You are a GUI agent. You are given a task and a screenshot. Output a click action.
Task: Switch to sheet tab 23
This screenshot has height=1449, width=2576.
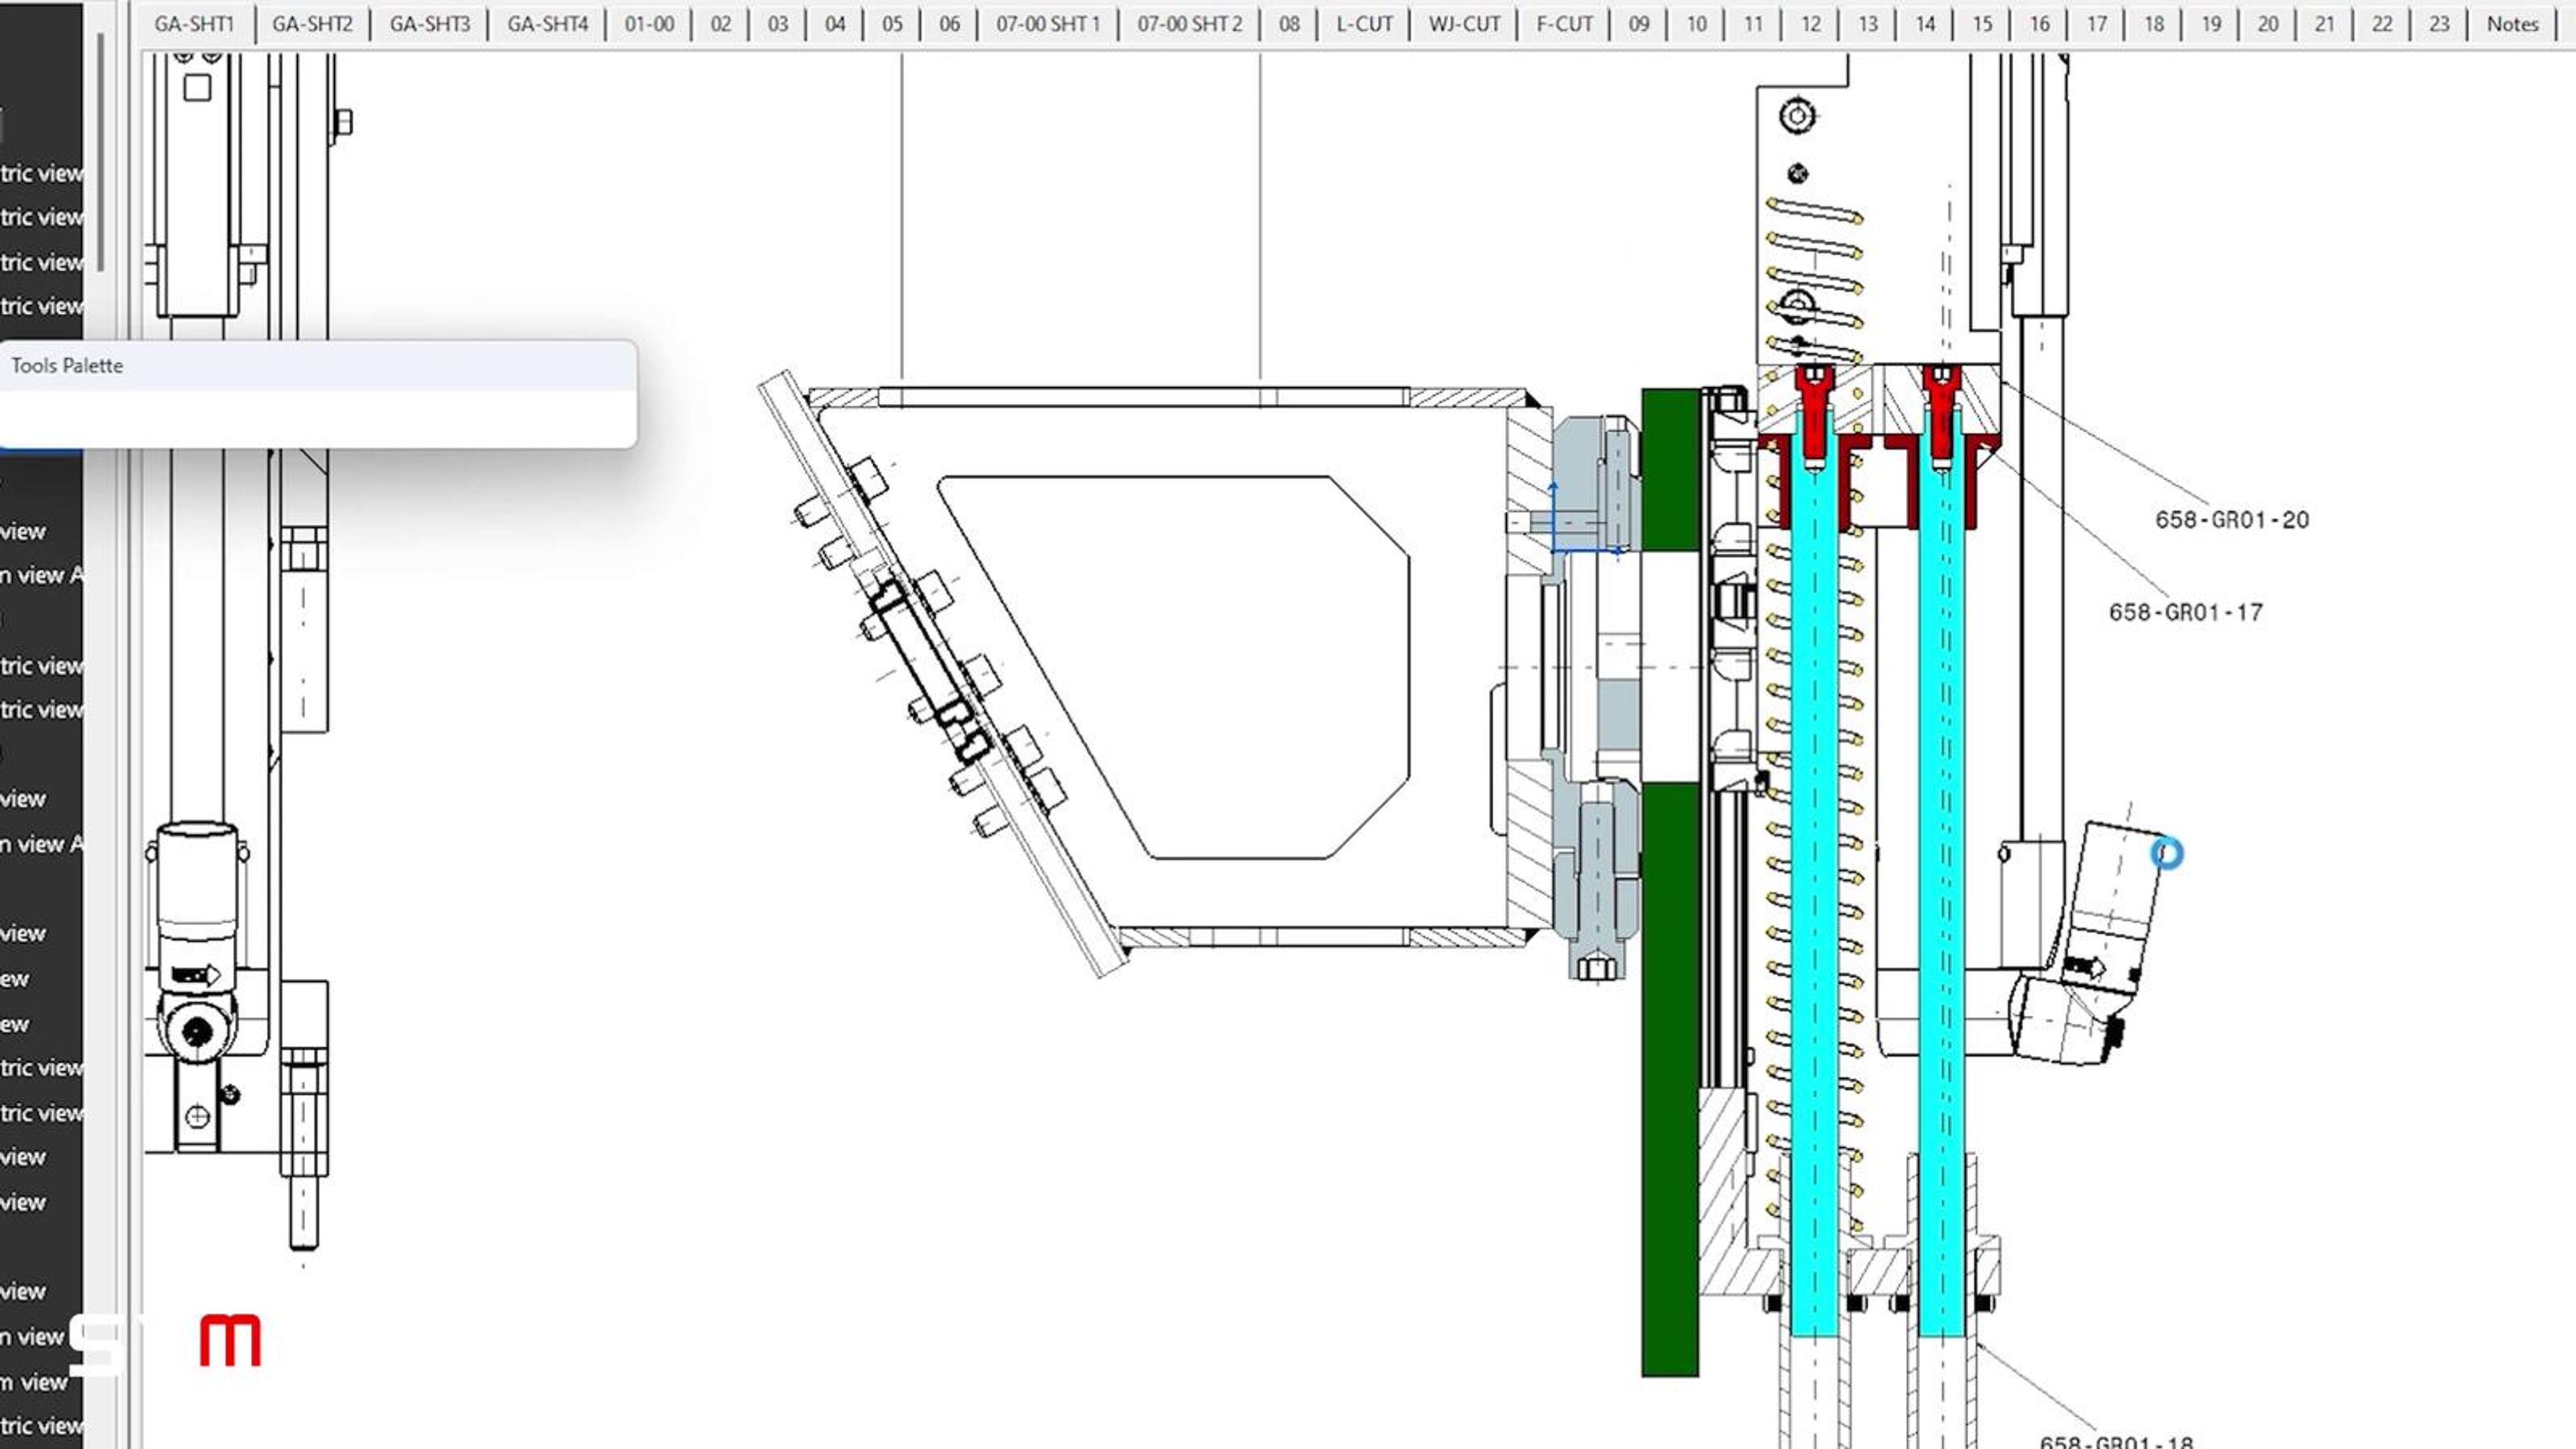click(2439, 24)
